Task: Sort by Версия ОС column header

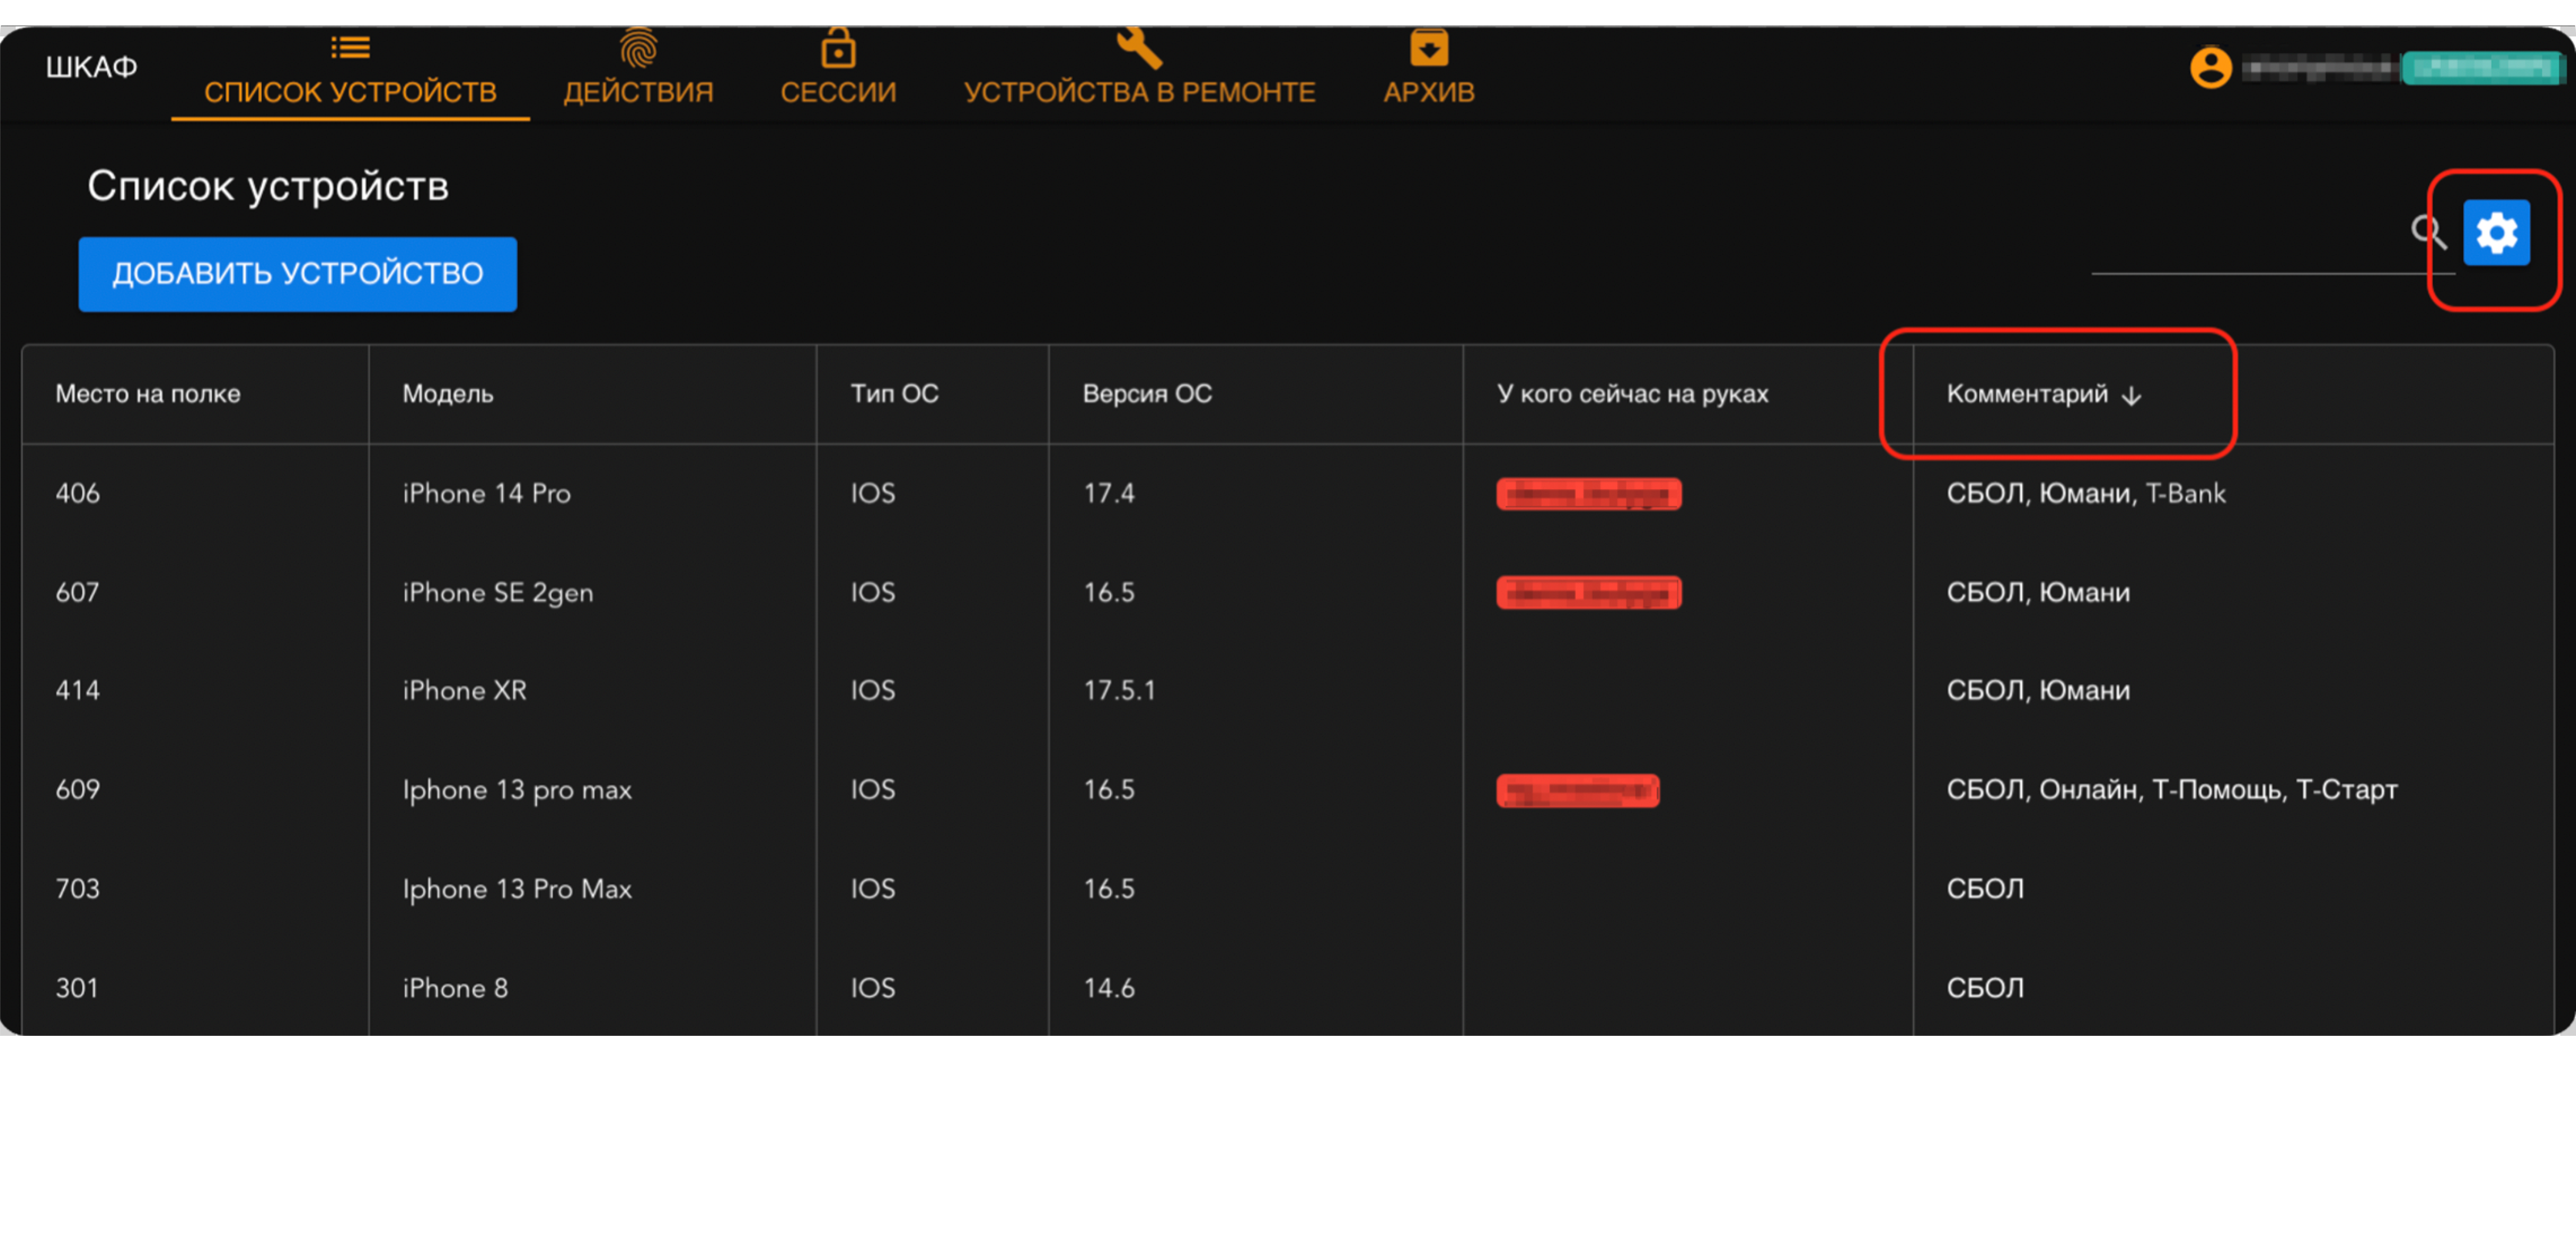Action: click(1147, 394)
